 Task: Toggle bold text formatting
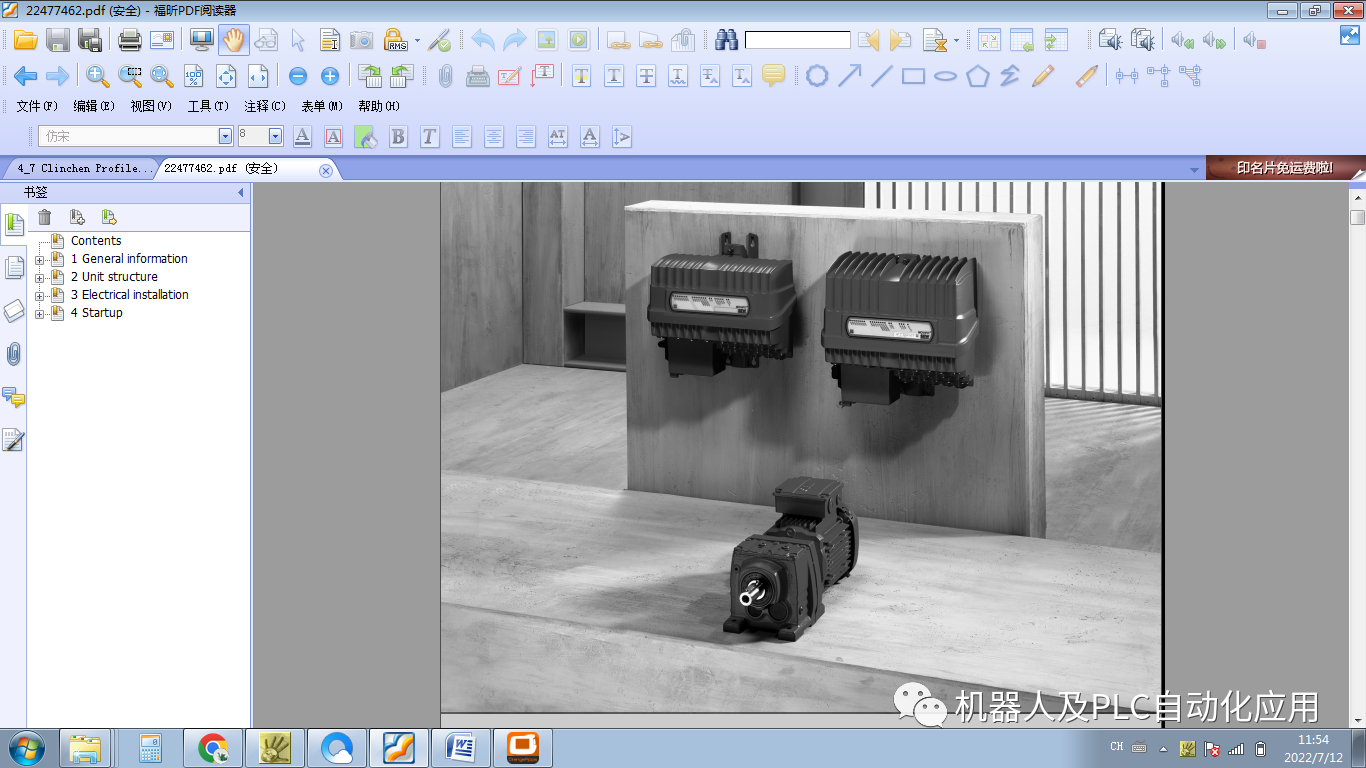tap(398, 137)
